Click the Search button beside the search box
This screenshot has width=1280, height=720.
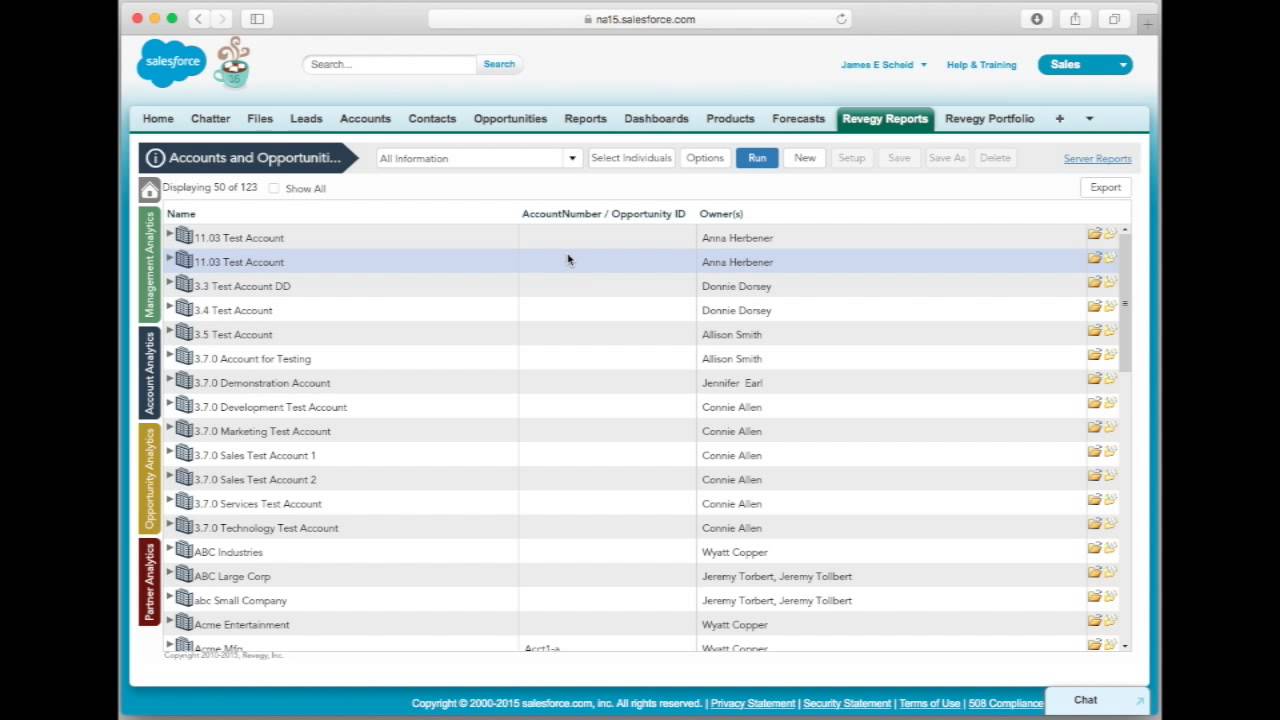pos(499,64)
